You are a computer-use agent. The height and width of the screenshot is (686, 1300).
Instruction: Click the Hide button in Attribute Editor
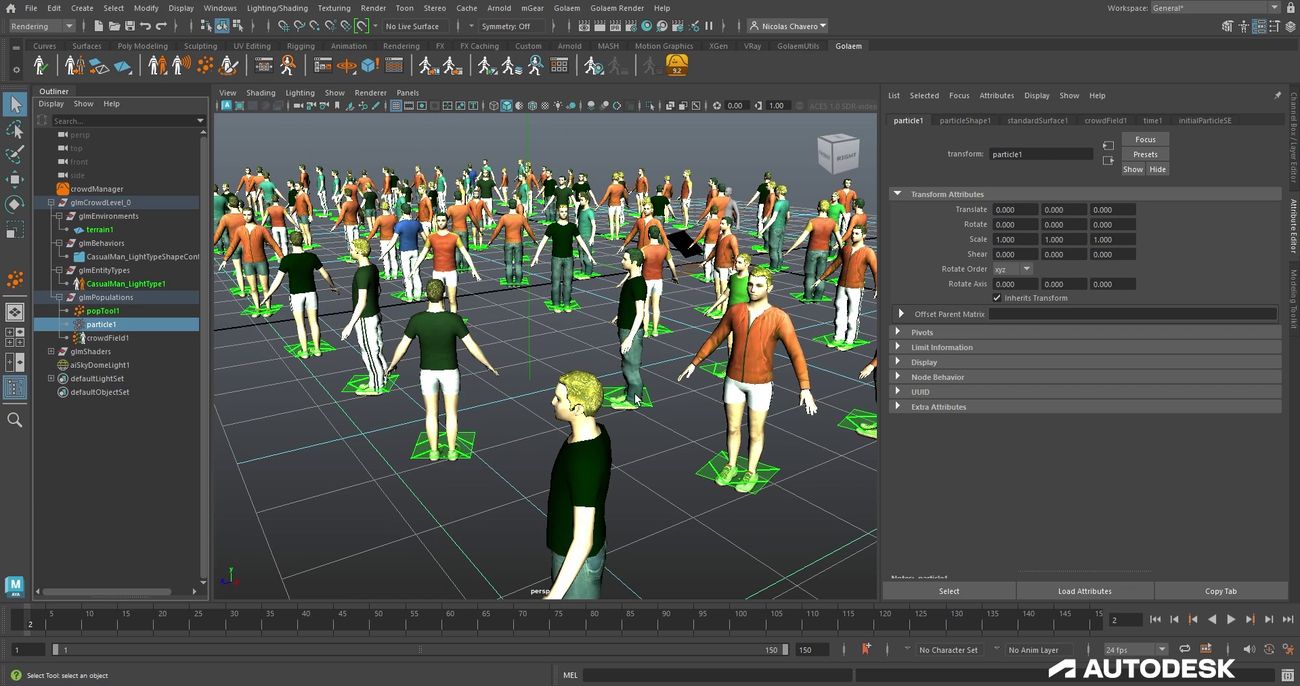(1157, 170)
